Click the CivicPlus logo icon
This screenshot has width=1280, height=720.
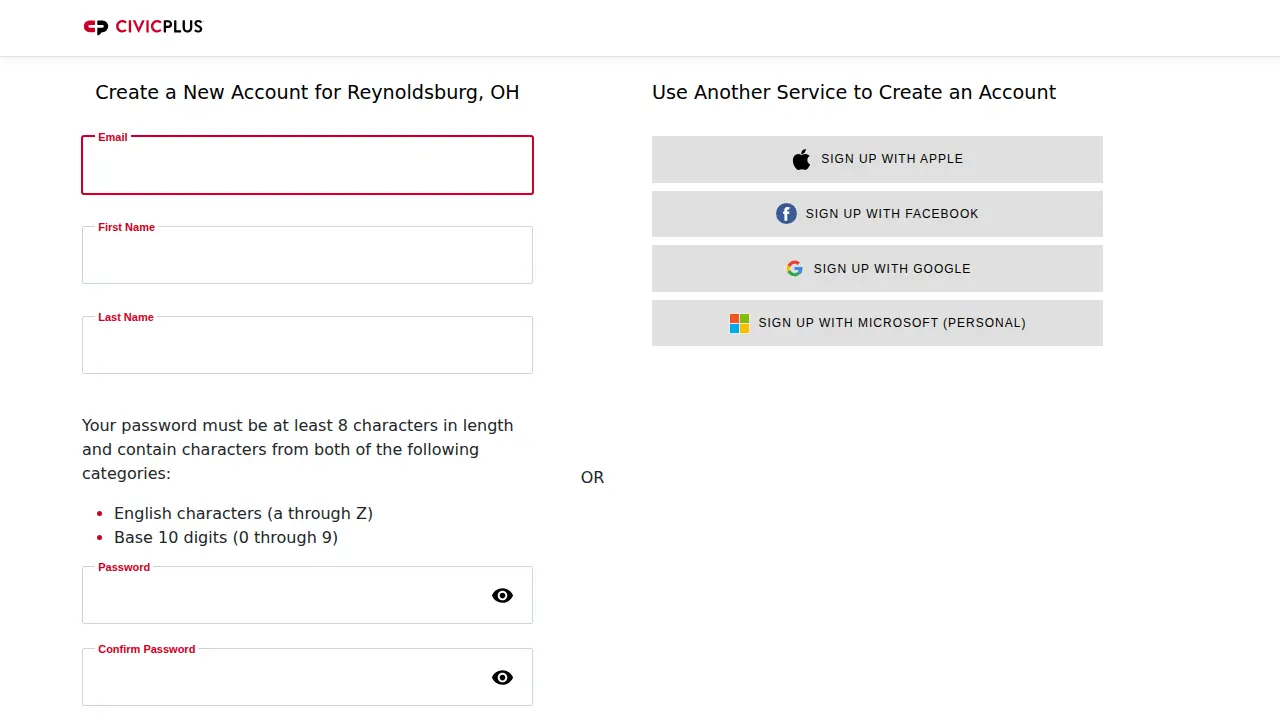95,27
